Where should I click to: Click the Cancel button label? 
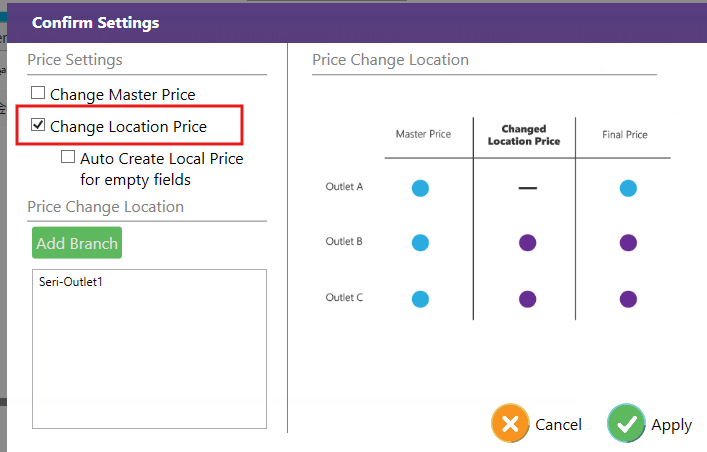tap(558, 425)
